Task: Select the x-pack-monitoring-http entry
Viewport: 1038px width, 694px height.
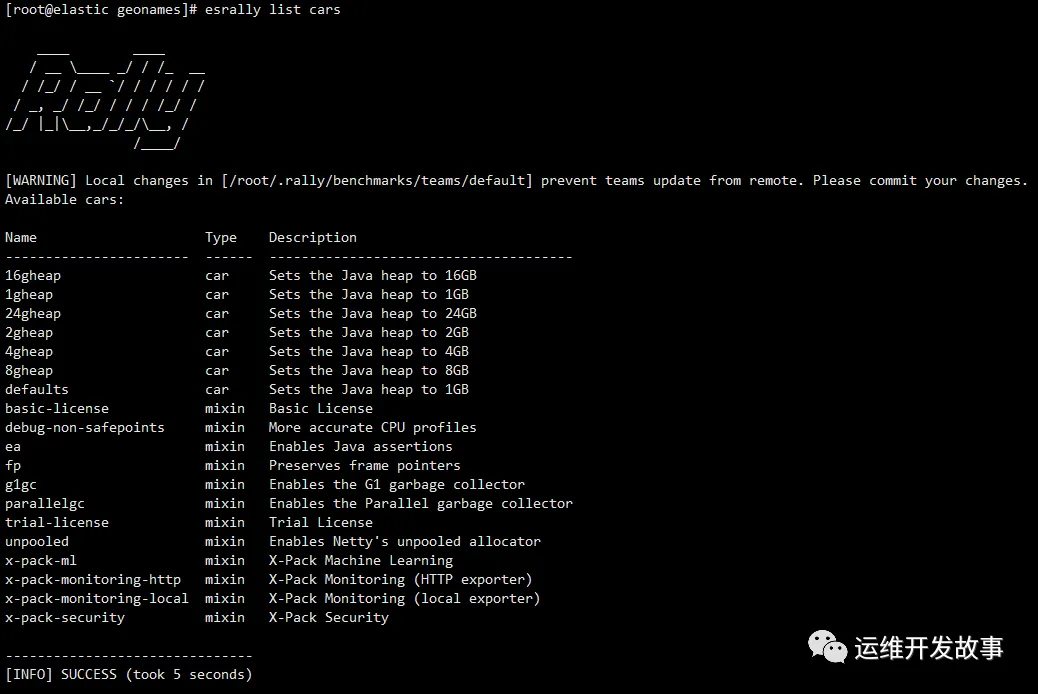Action: point(93,579)
